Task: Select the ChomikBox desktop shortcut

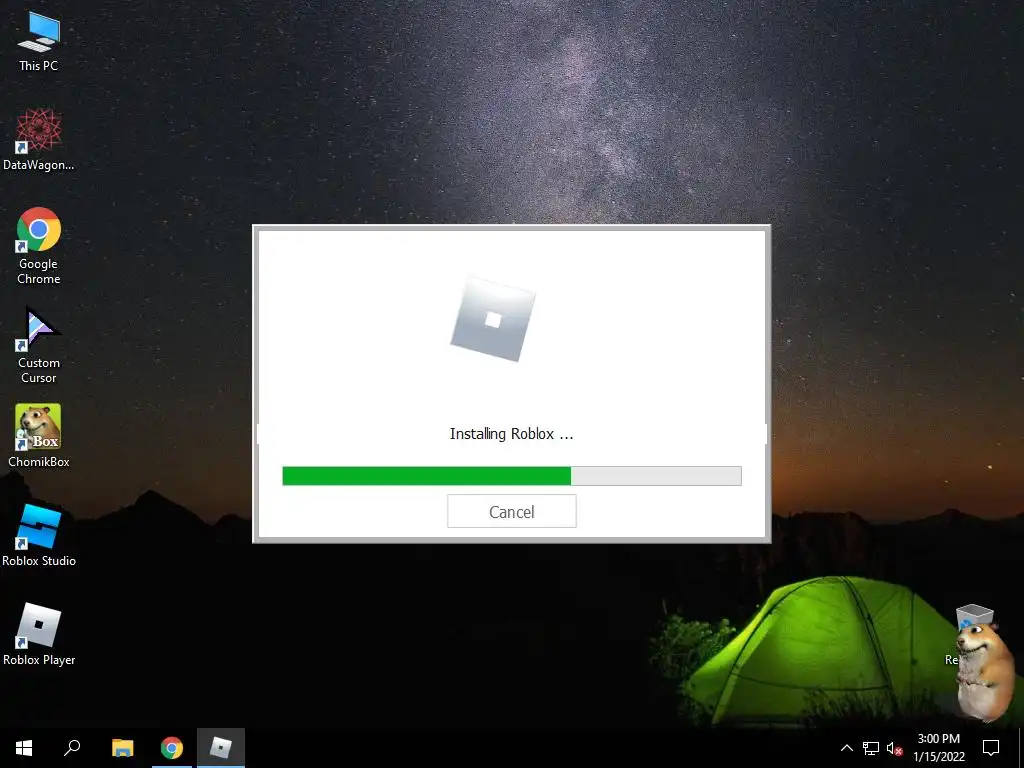Action: point(39,436)
